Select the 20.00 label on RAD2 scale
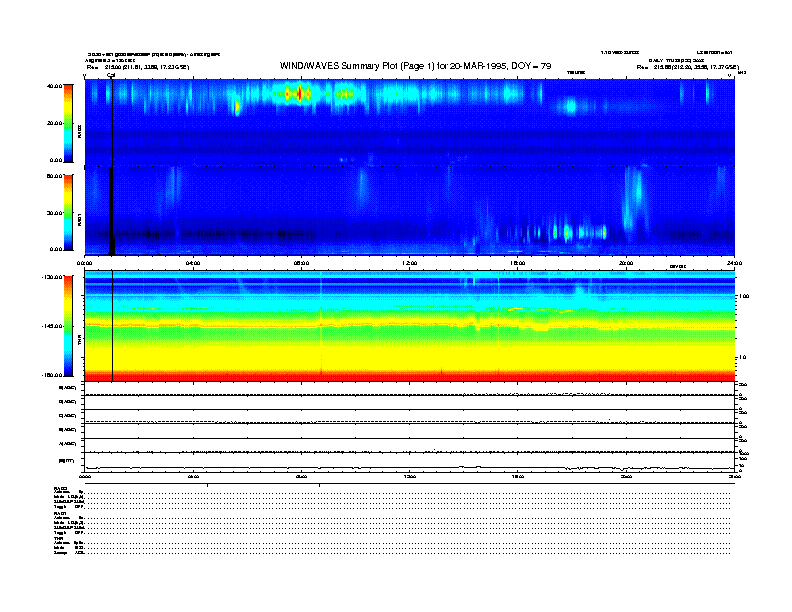Viewport: 792px width, 612px height. [x=55, y=123]
